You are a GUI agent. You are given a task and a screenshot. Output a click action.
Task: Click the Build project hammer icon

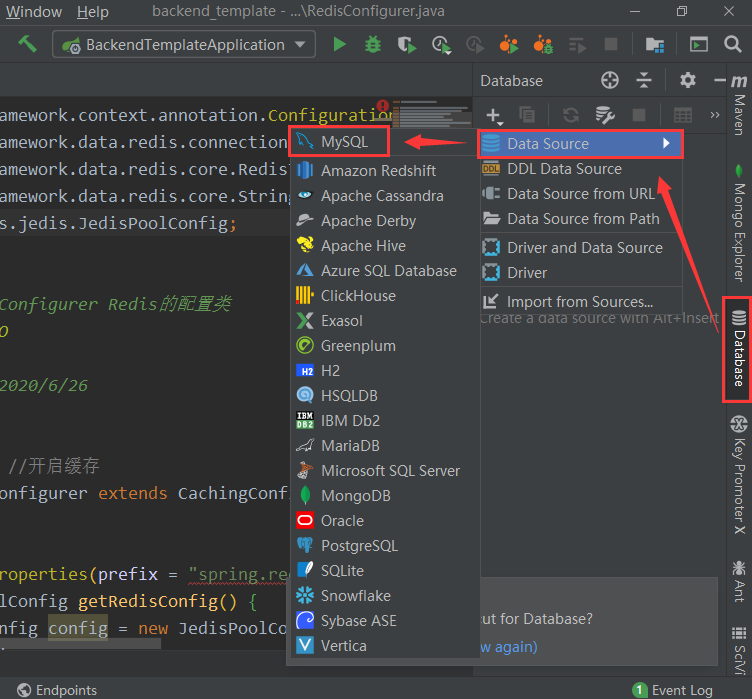click(x=27, y=44)
